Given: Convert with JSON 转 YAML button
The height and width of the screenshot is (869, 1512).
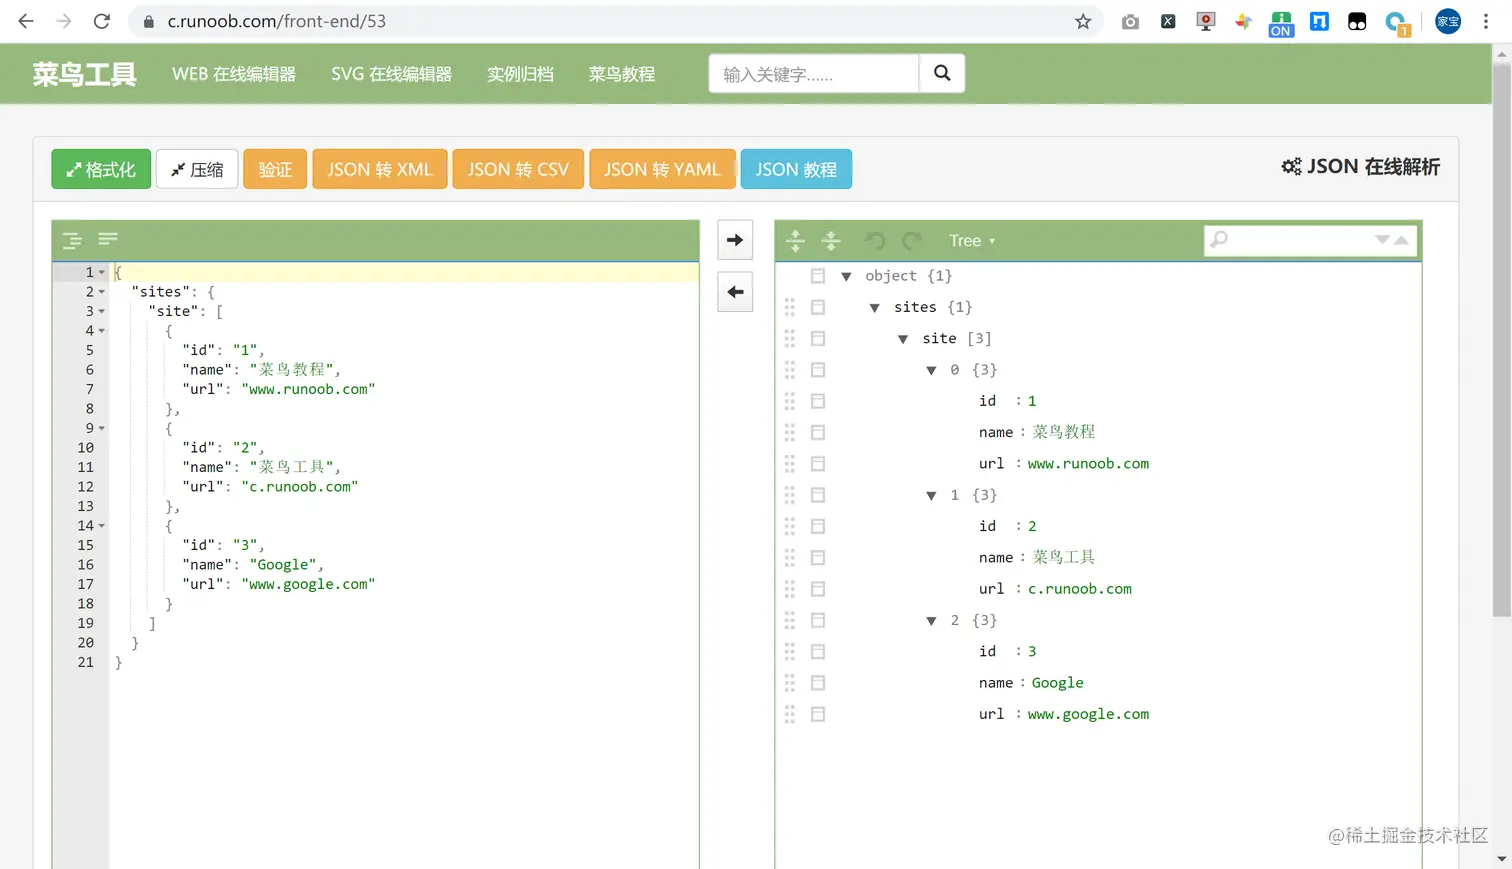Looking at the screenshot, I should 662,169.
